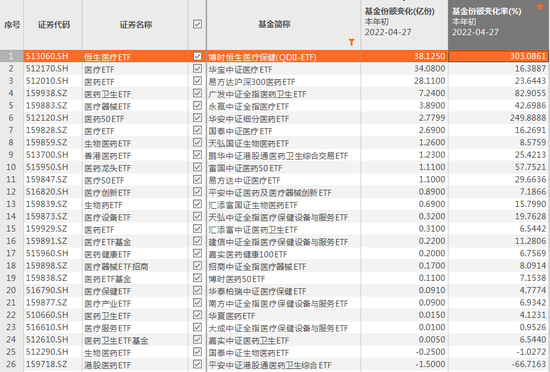550x372 pixels.
Task: Open security code 159718.SZ
Action: [x=46, y=364]
